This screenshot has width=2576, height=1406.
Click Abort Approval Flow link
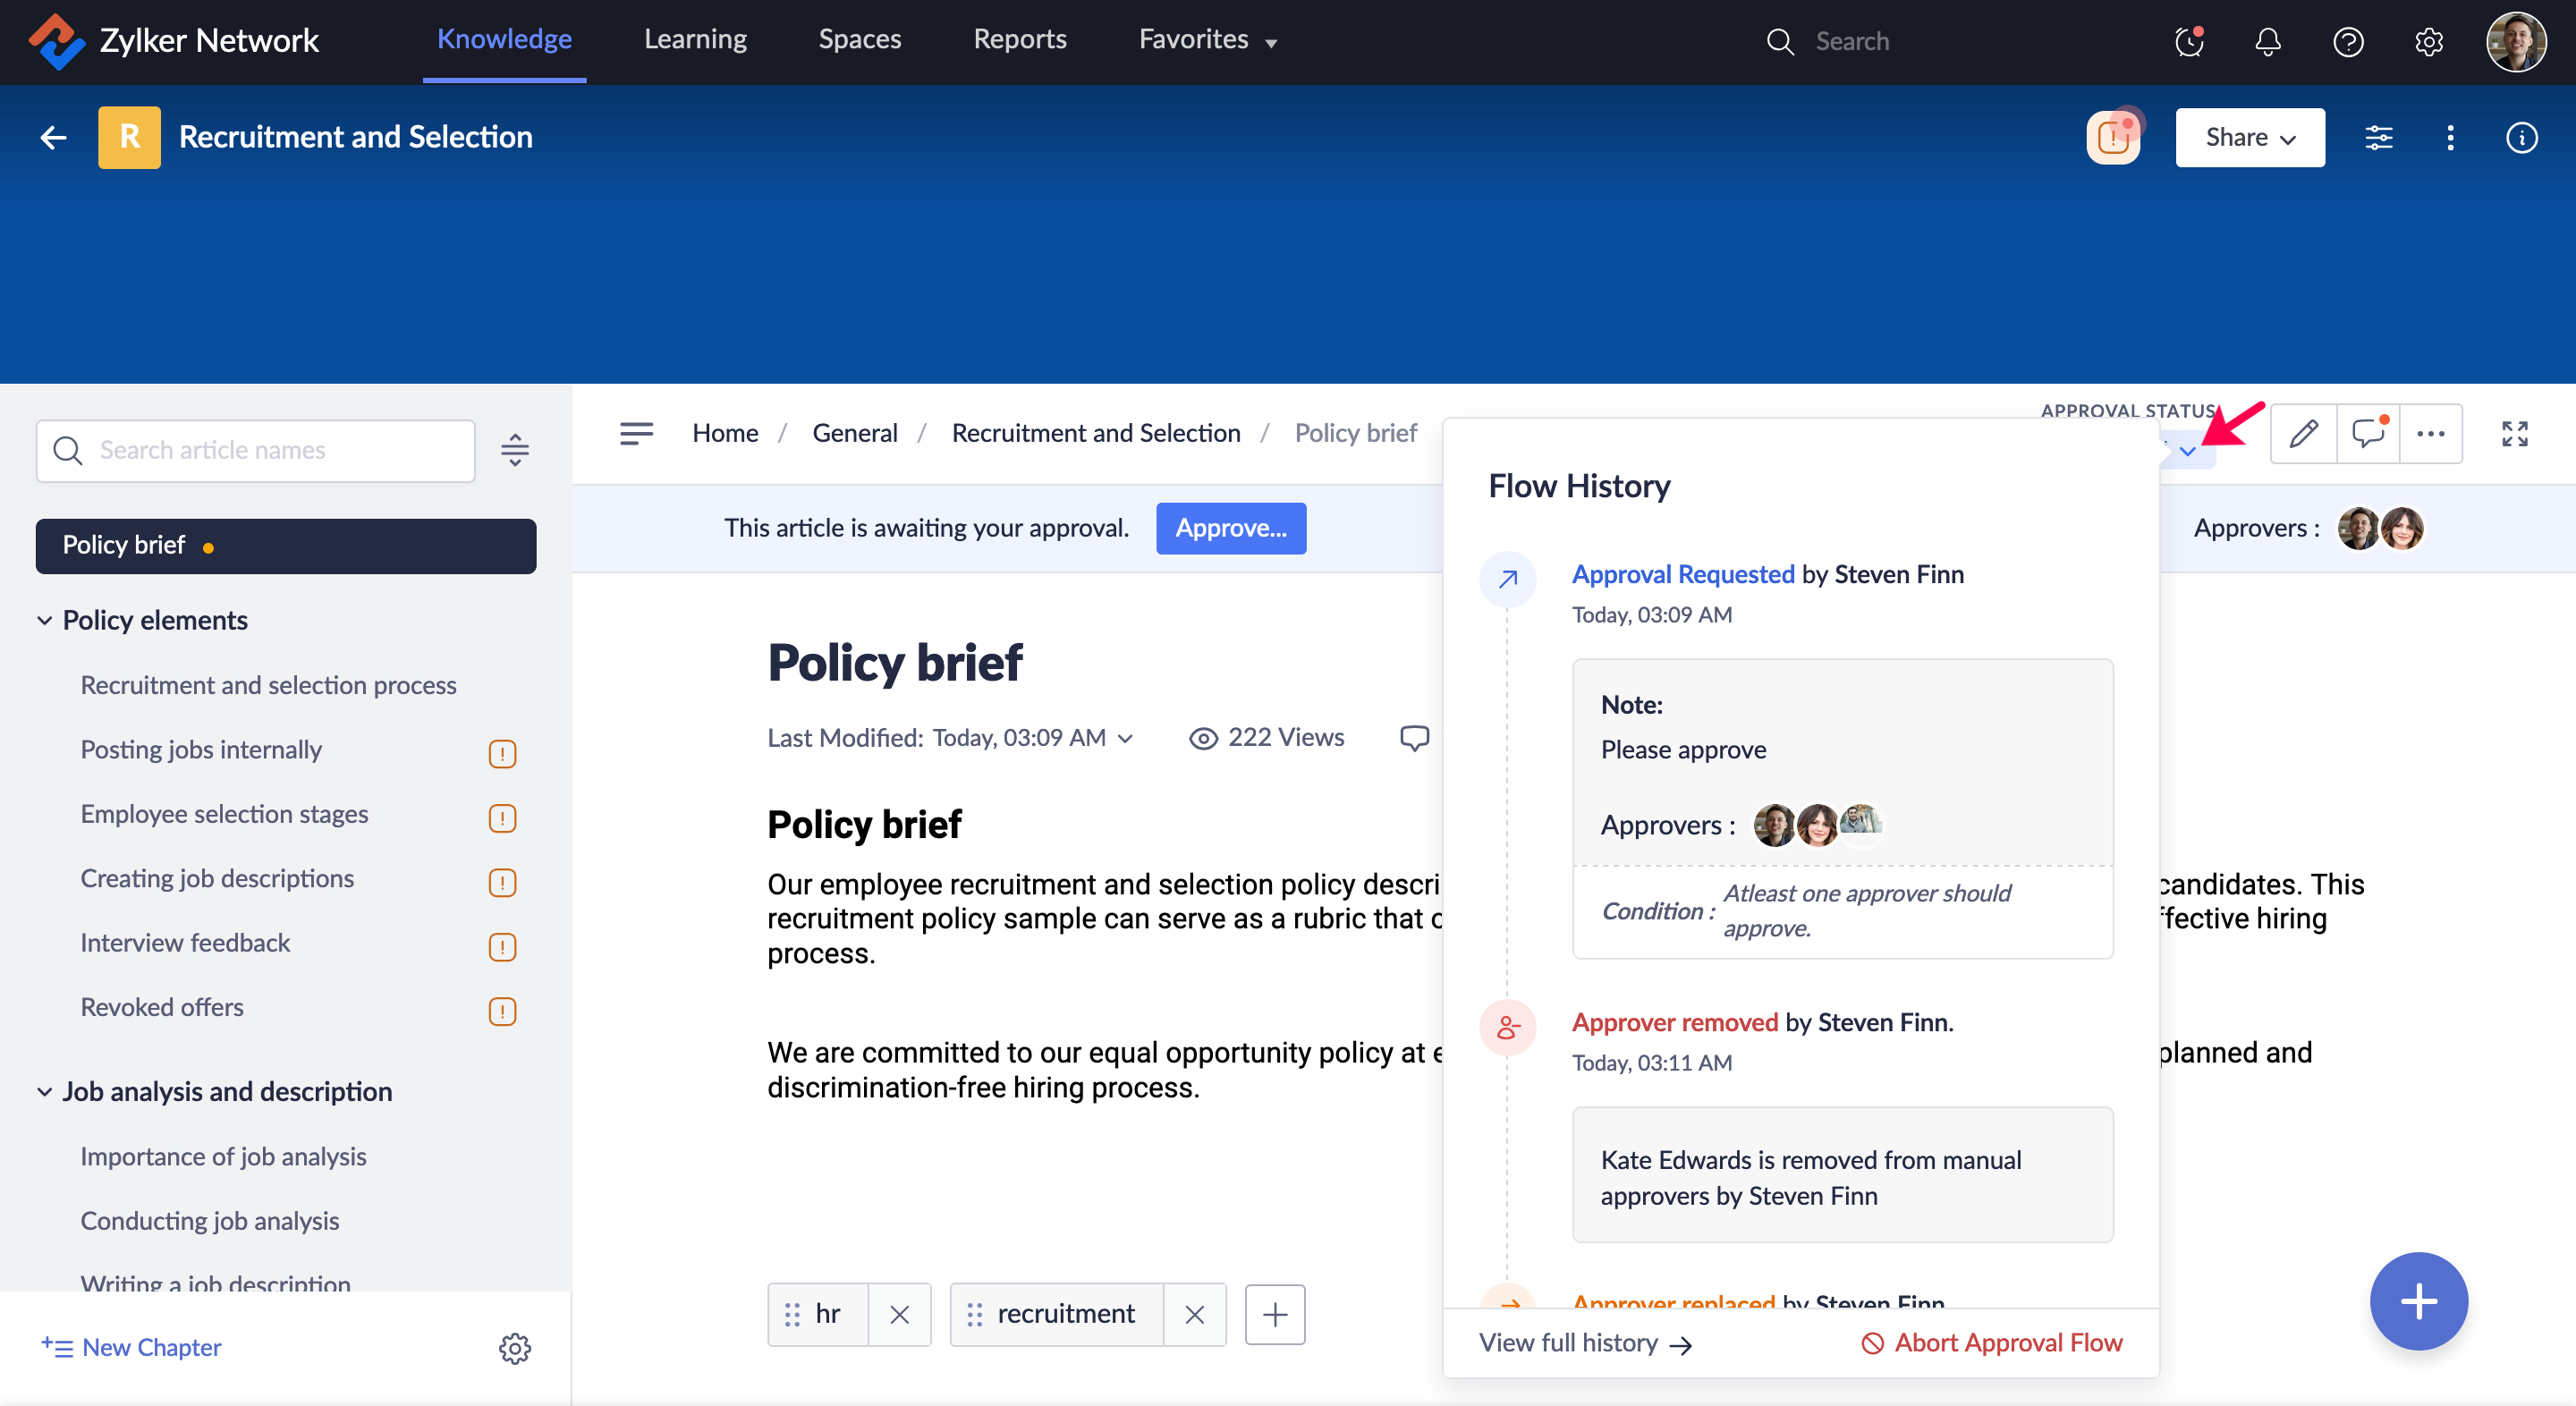pyautogui.click(x=1991, y=1342)
